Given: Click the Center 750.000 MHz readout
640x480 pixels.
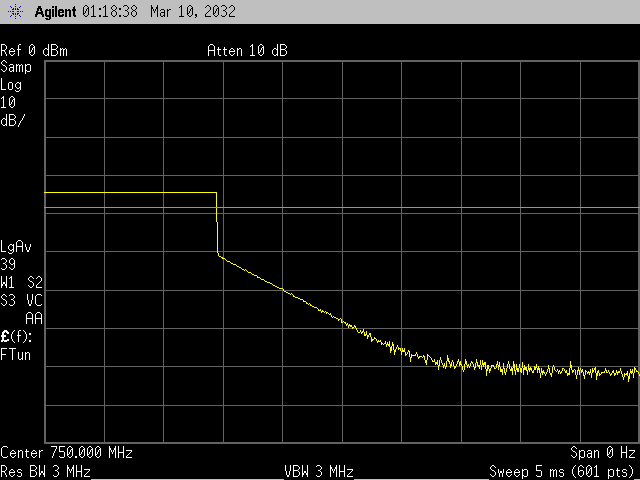Looking at the screenshot, I should tap(67, 453).
